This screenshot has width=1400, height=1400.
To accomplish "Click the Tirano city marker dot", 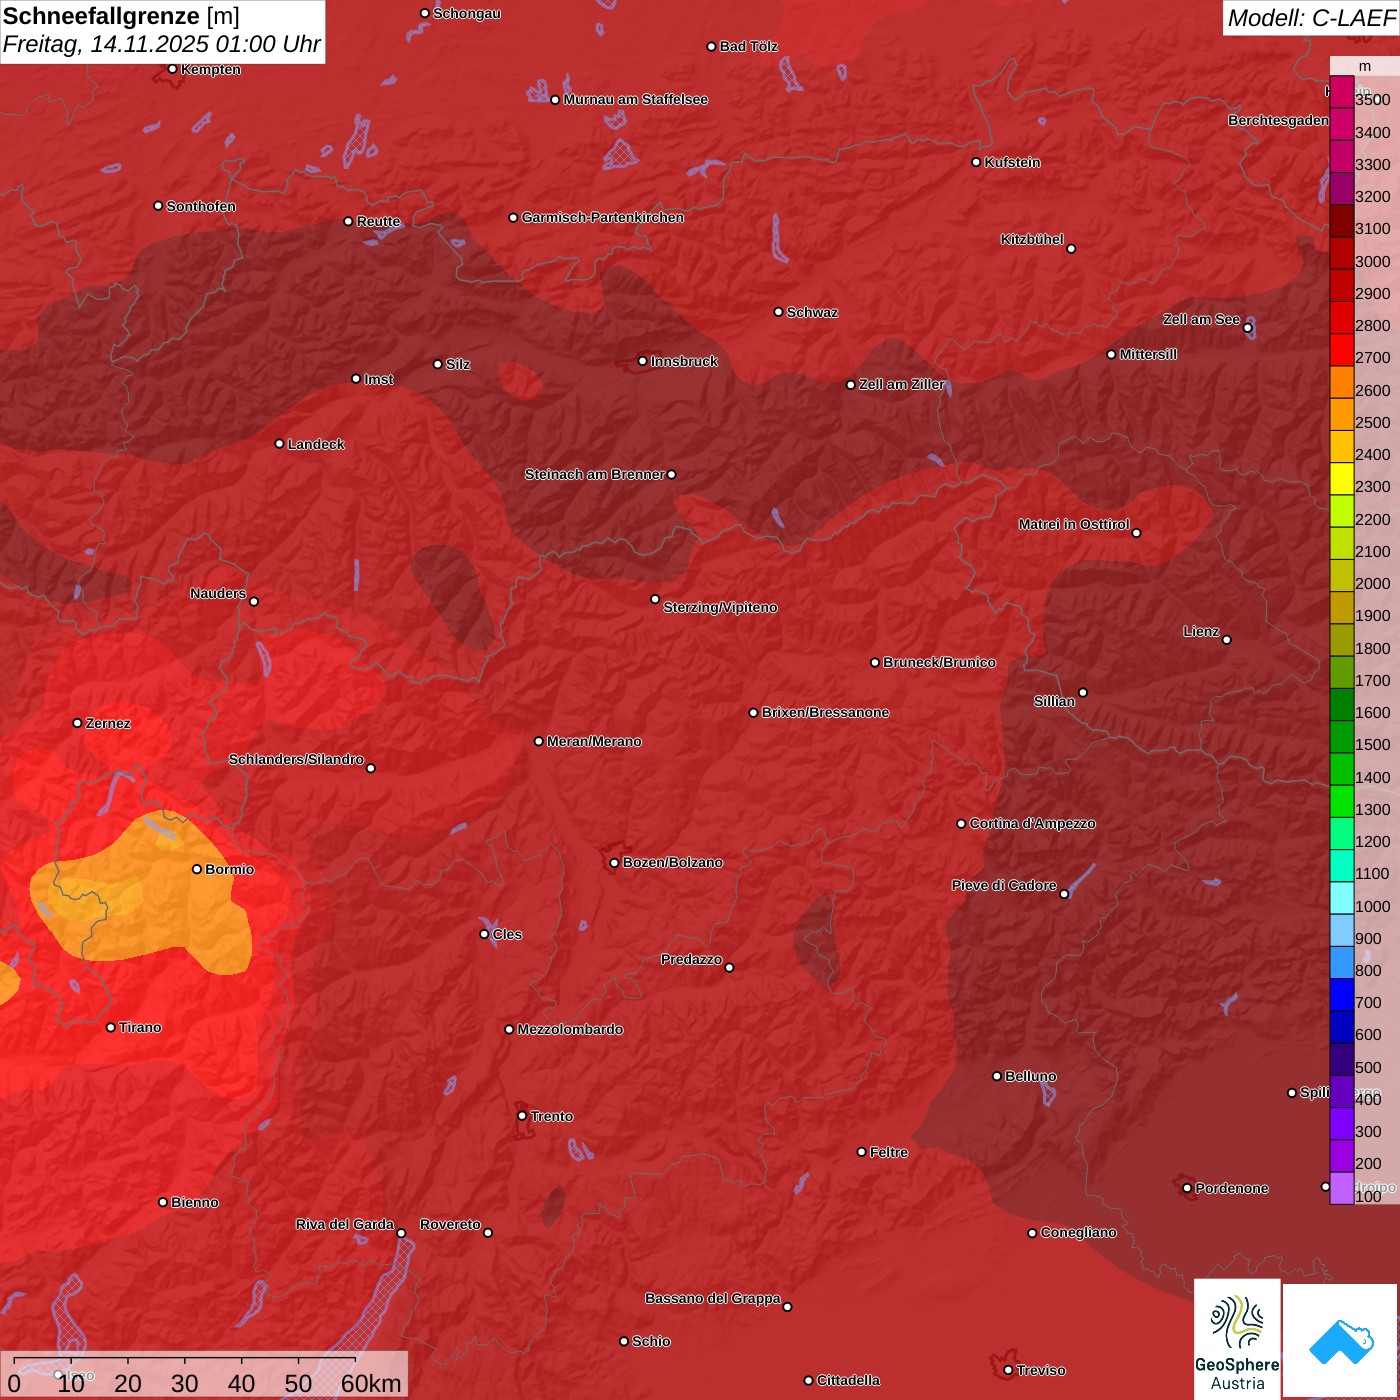I will (x=110, y=1027).
